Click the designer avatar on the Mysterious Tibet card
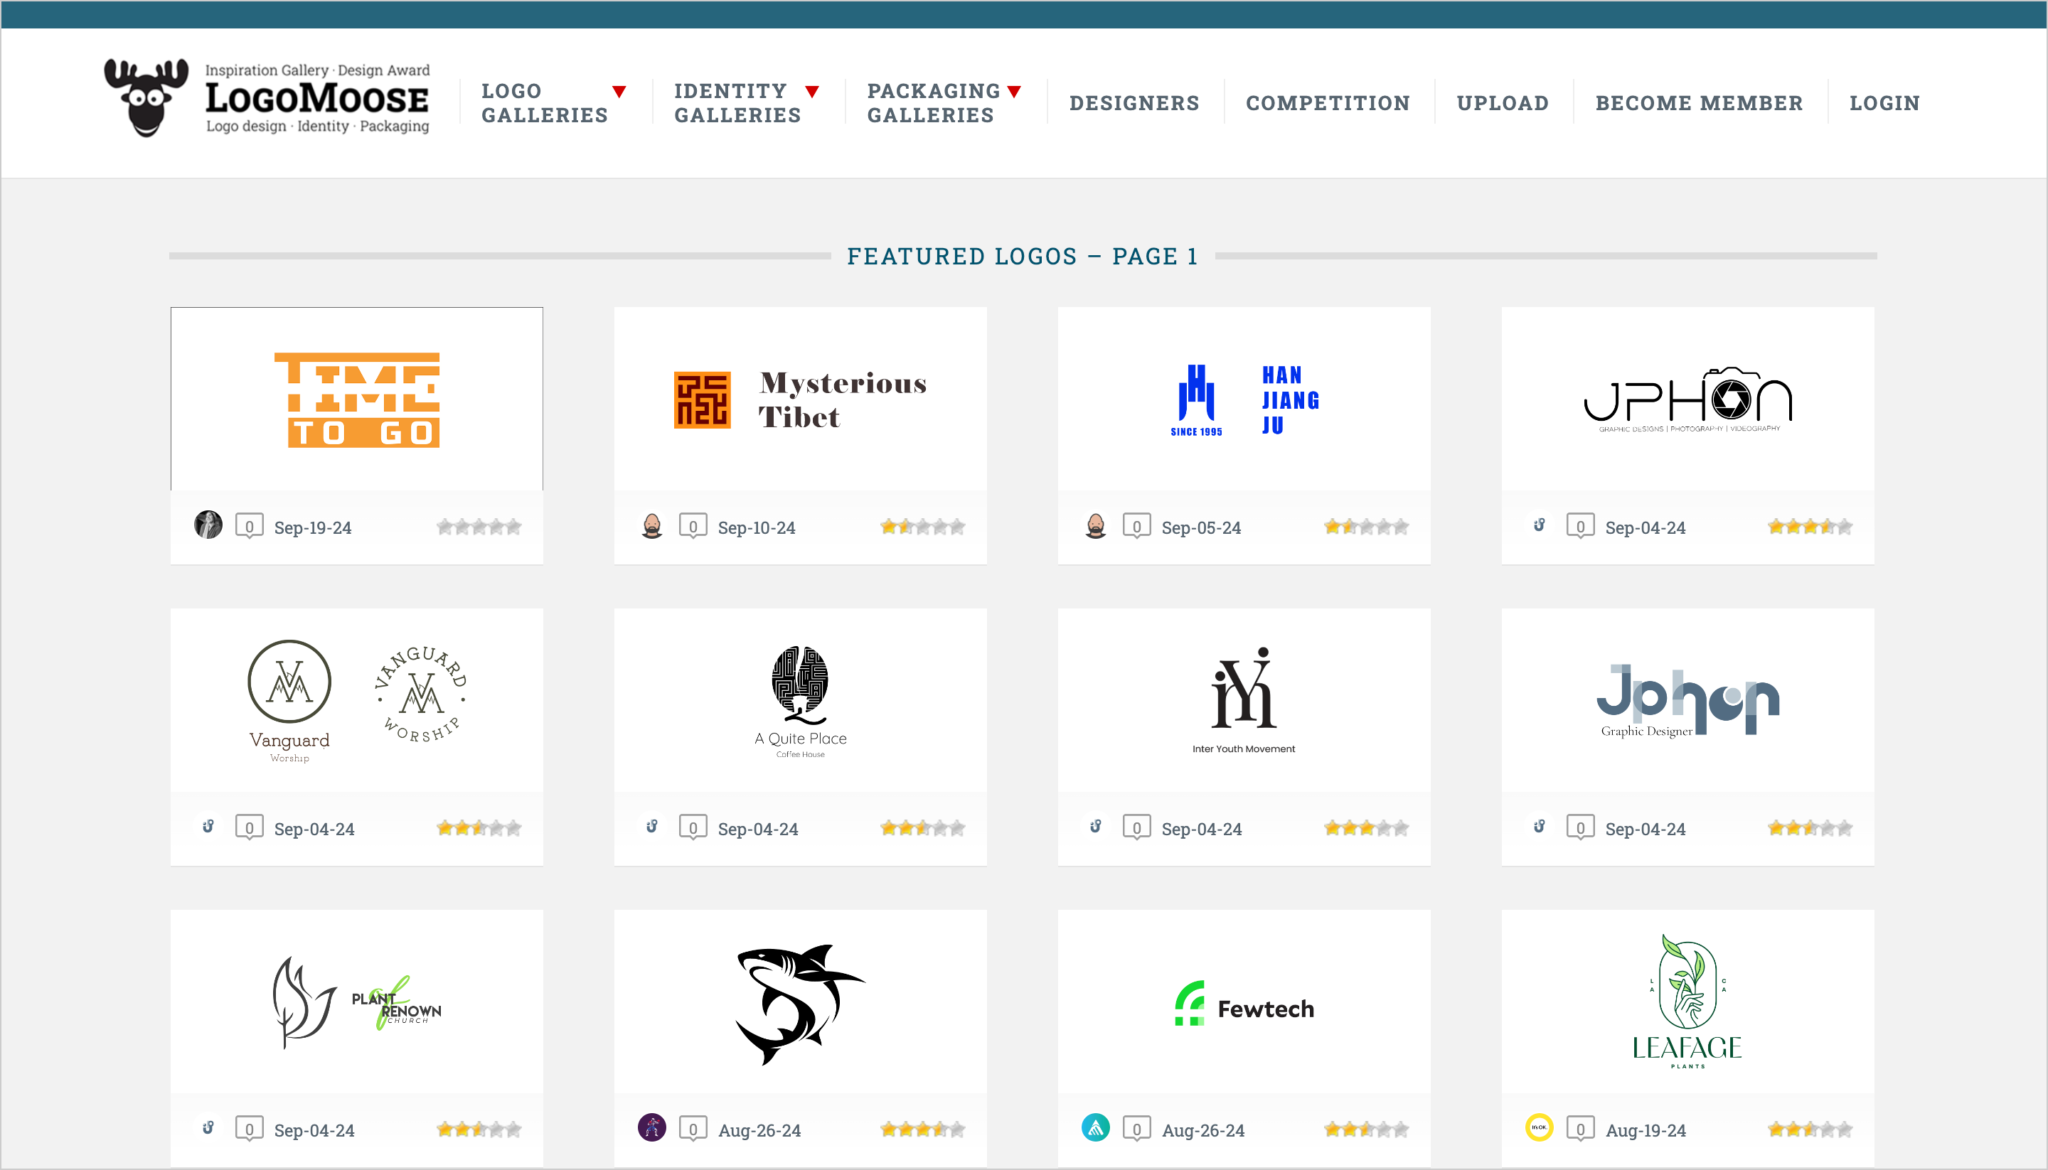 pos(652,525)
